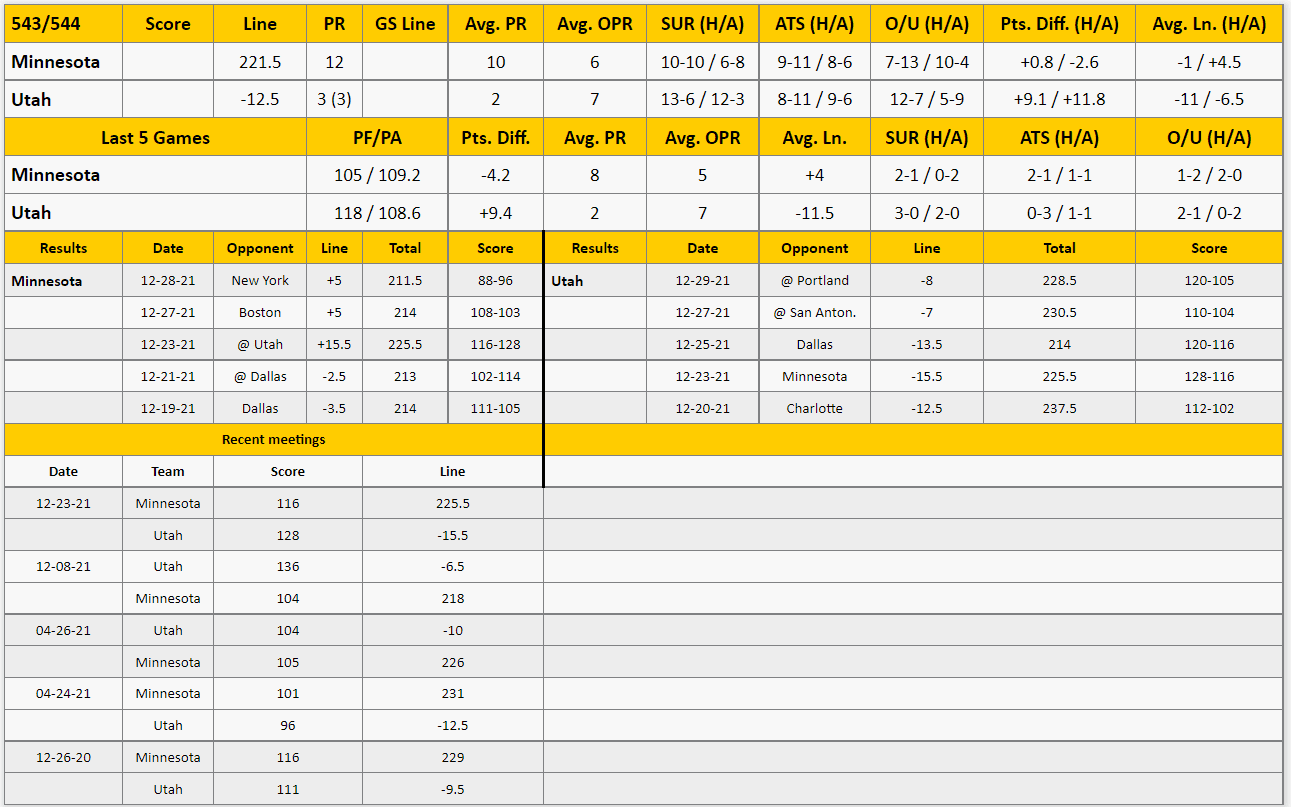Click the Last 5 Games header
1291x807 pixels.
(x=156, y=138)
